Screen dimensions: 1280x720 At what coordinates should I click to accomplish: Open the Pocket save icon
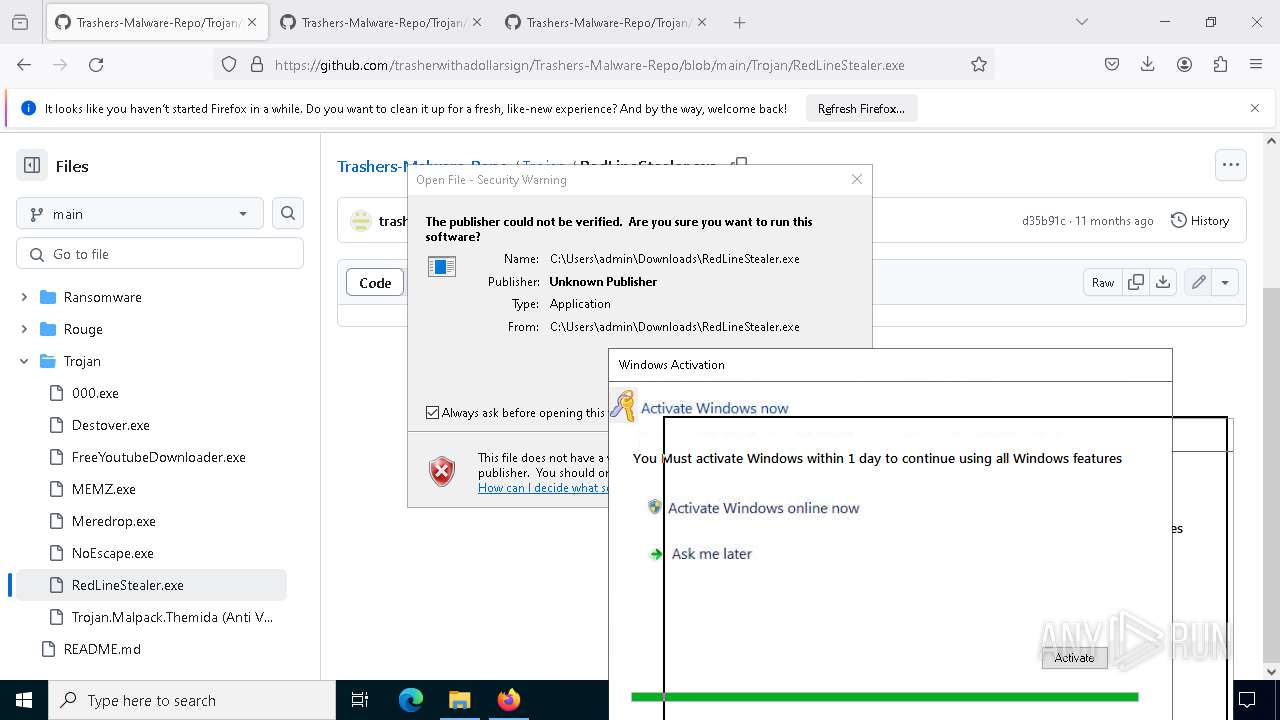click(1112, 64)
